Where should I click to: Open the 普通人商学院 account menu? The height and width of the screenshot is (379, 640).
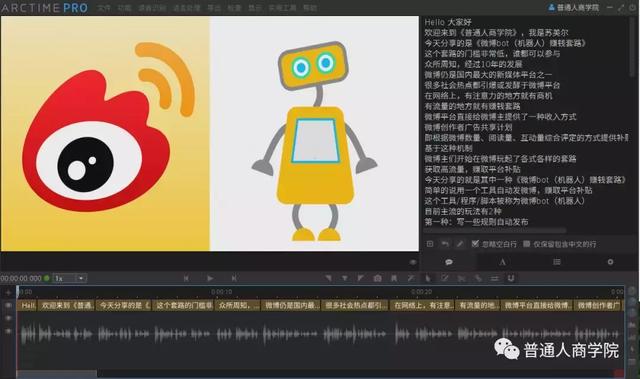(574, 7)
